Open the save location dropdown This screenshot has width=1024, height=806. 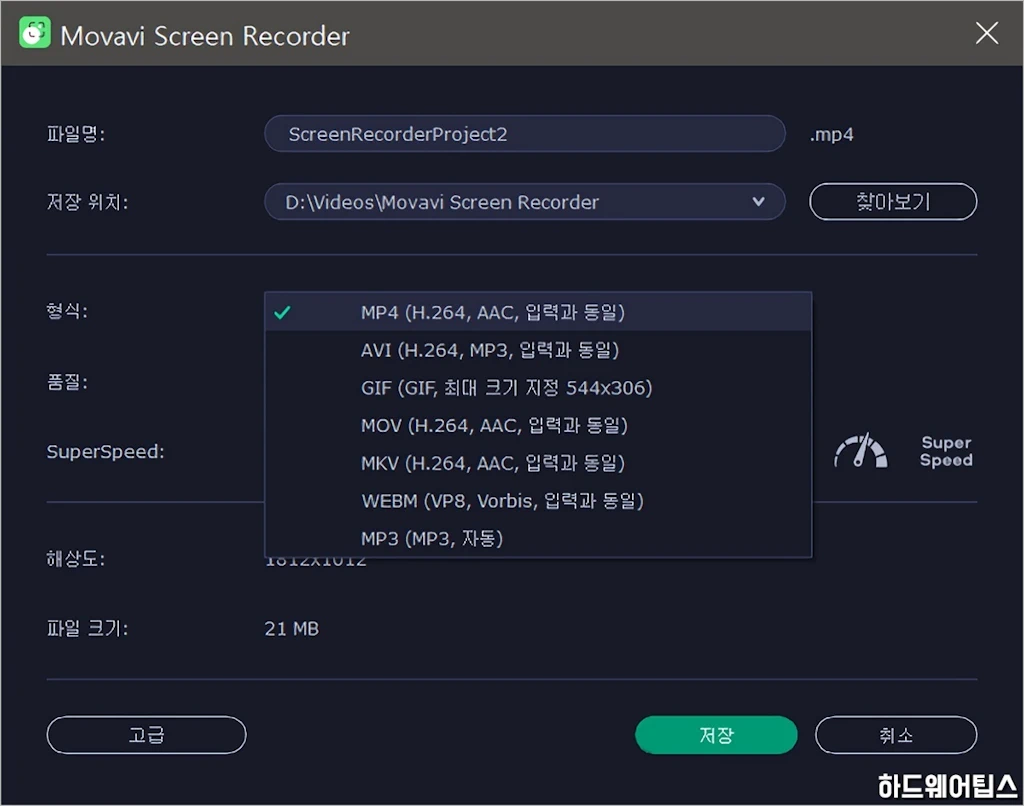pos(524,202)
